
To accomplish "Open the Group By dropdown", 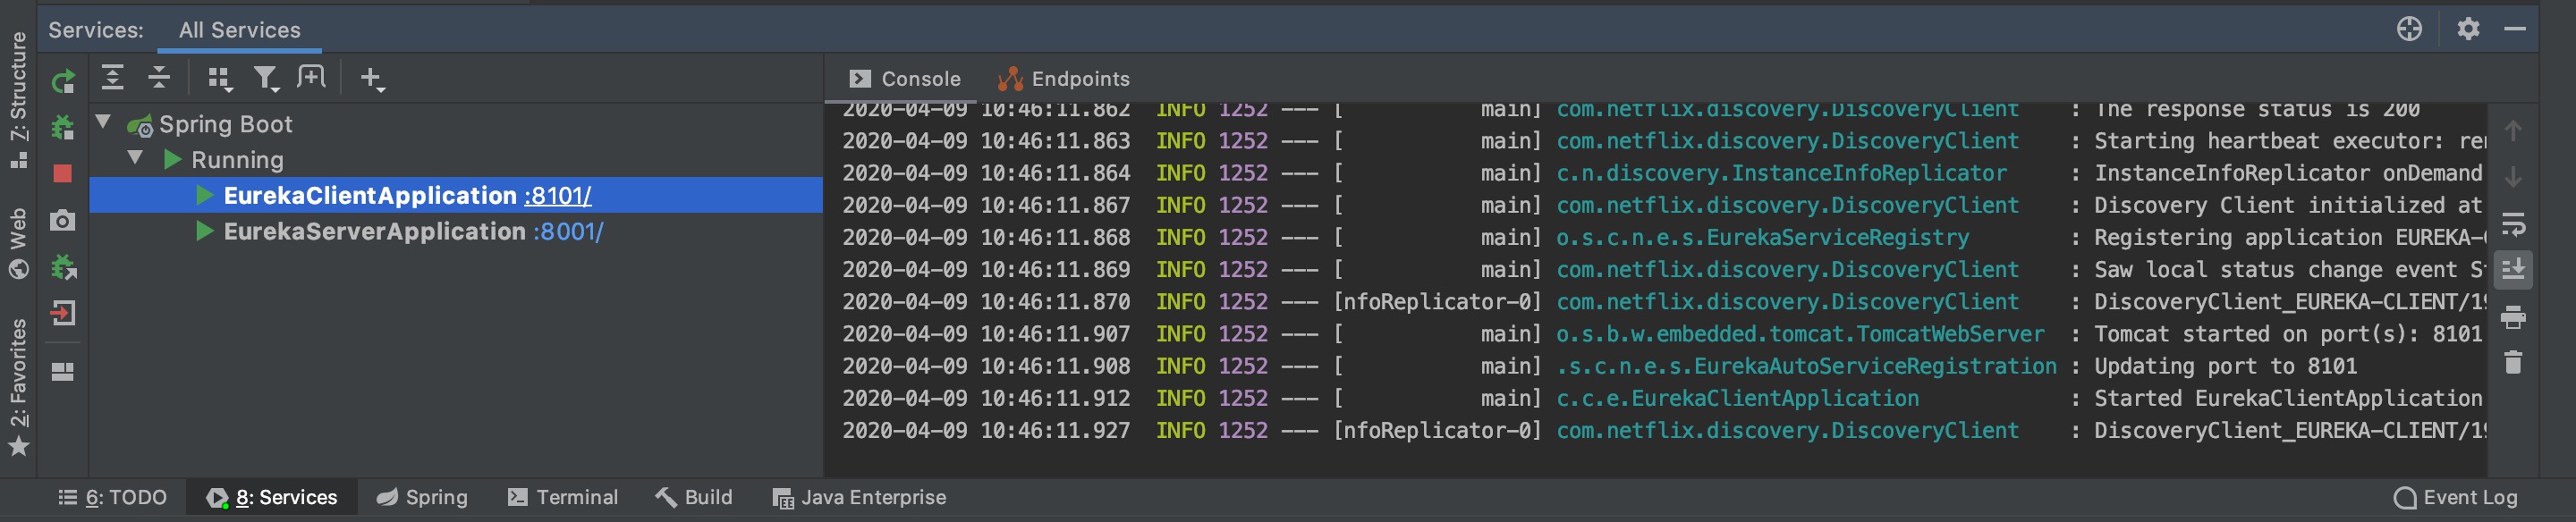I will tap(219, 78).
